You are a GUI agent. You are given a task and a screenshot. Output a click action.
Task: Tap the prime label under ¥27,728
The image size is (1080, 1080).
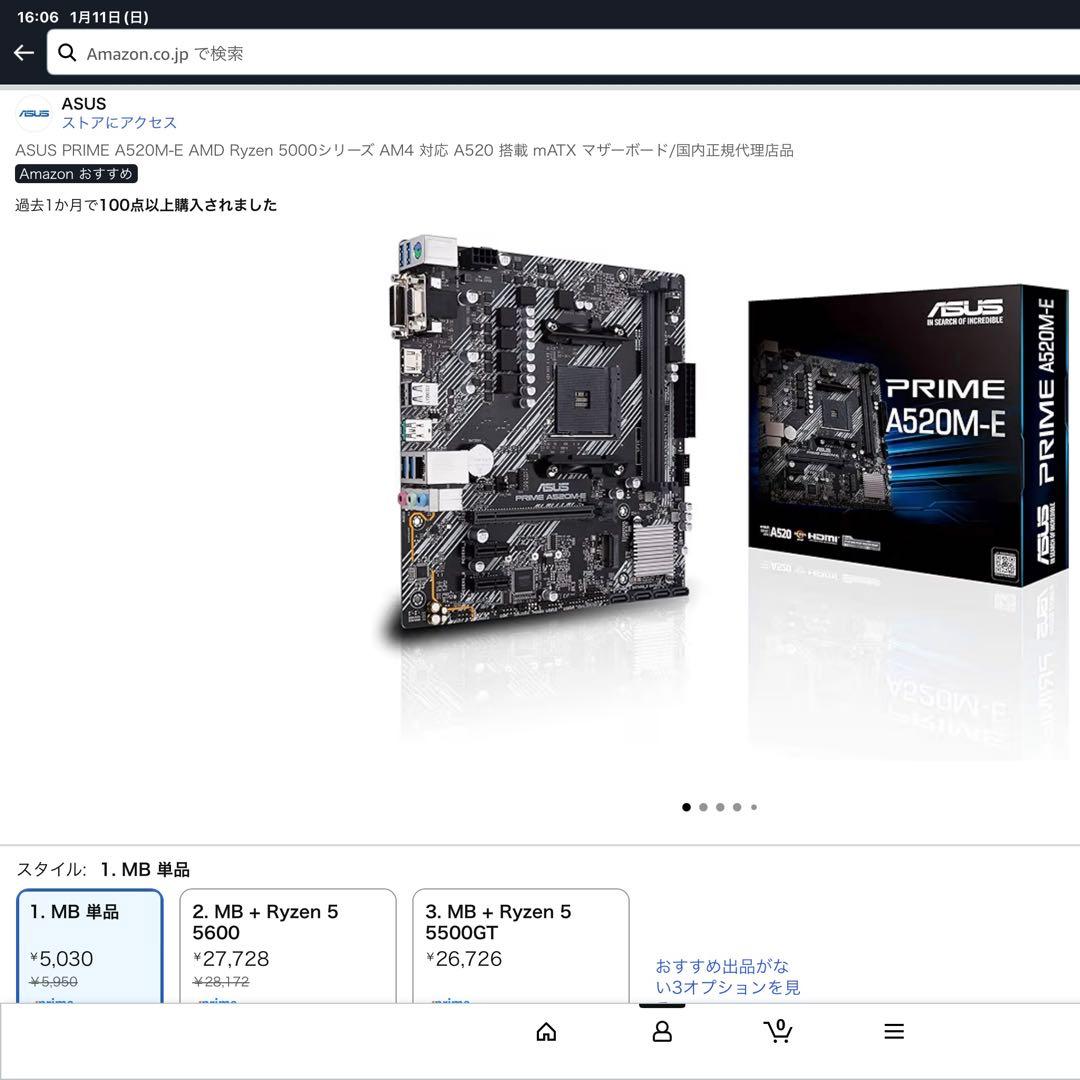click(x=219, y=1003)
